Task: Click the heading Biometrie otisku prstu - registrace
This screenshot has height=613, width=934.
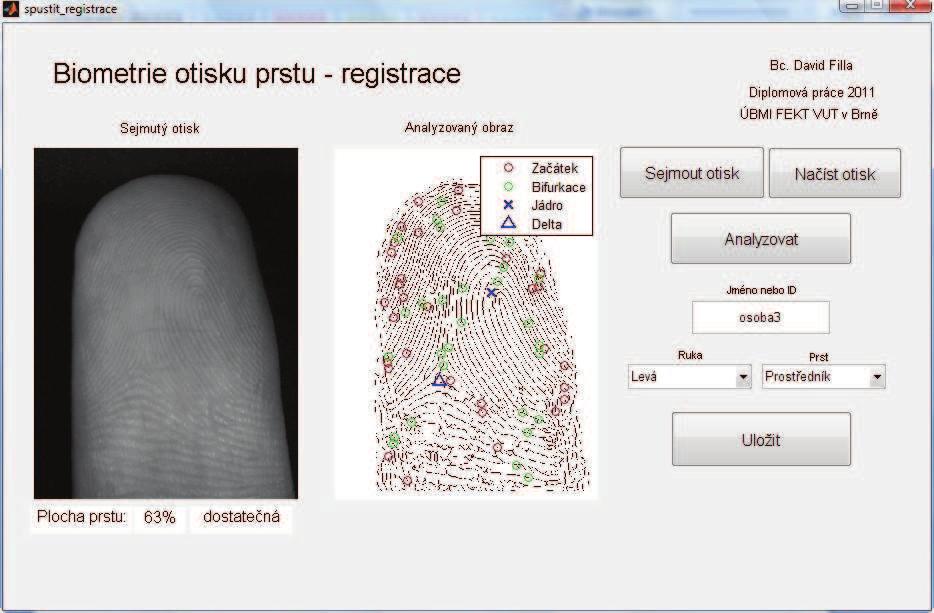Action: pos(257,74)
